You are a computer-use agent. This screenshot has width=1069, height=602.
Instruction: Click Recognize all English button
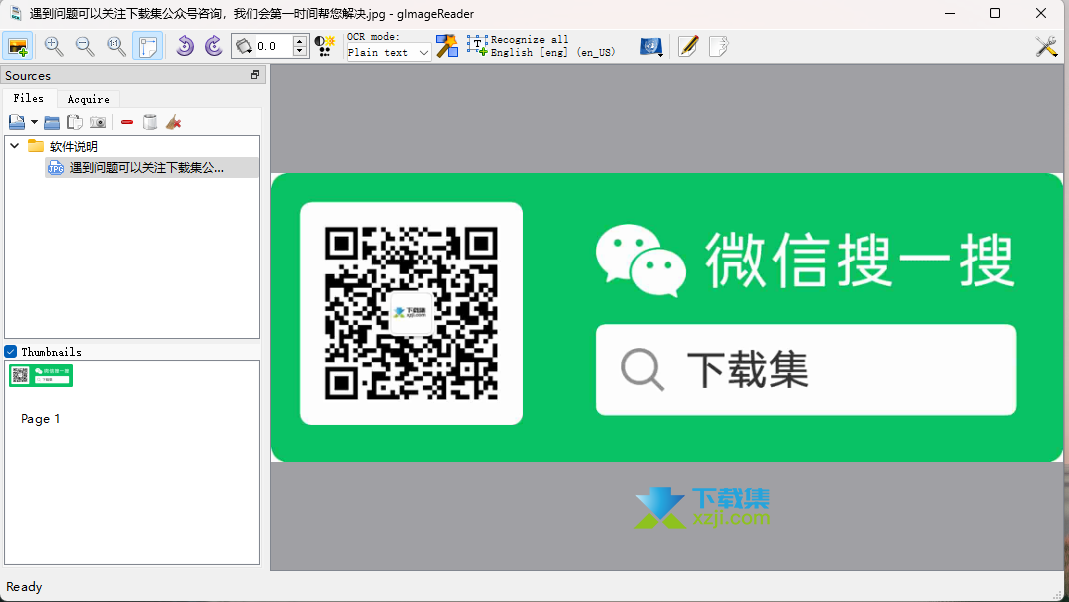[x=541, y=46]
